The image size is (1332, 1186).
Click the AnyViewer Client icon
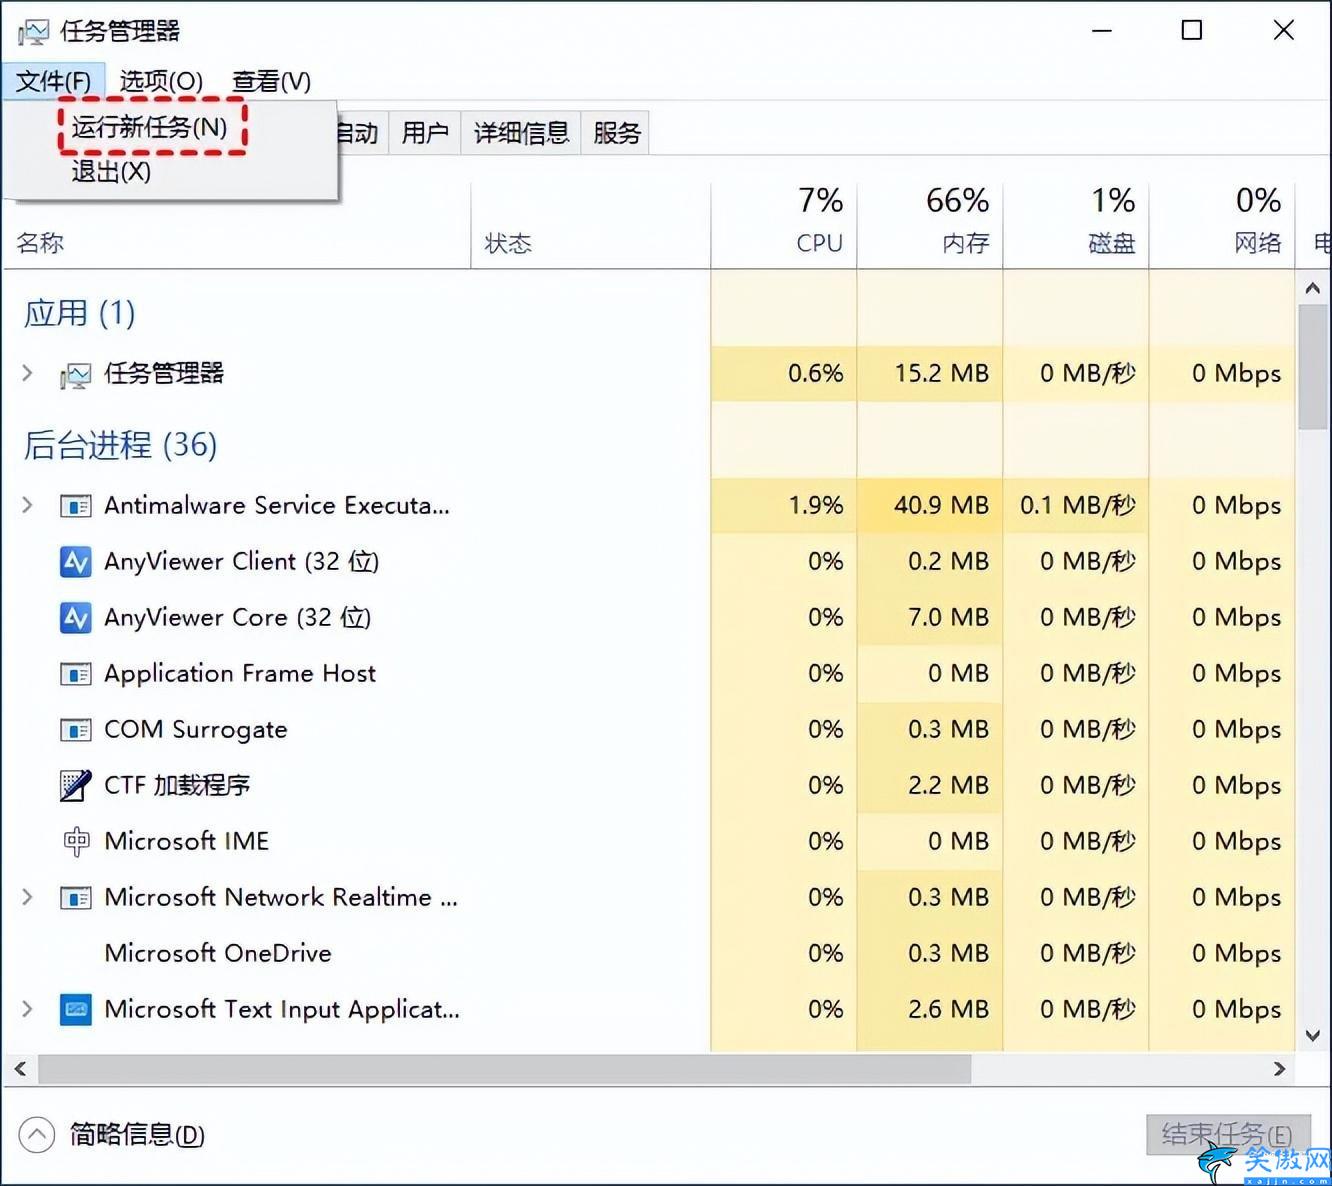click(76, 562)
